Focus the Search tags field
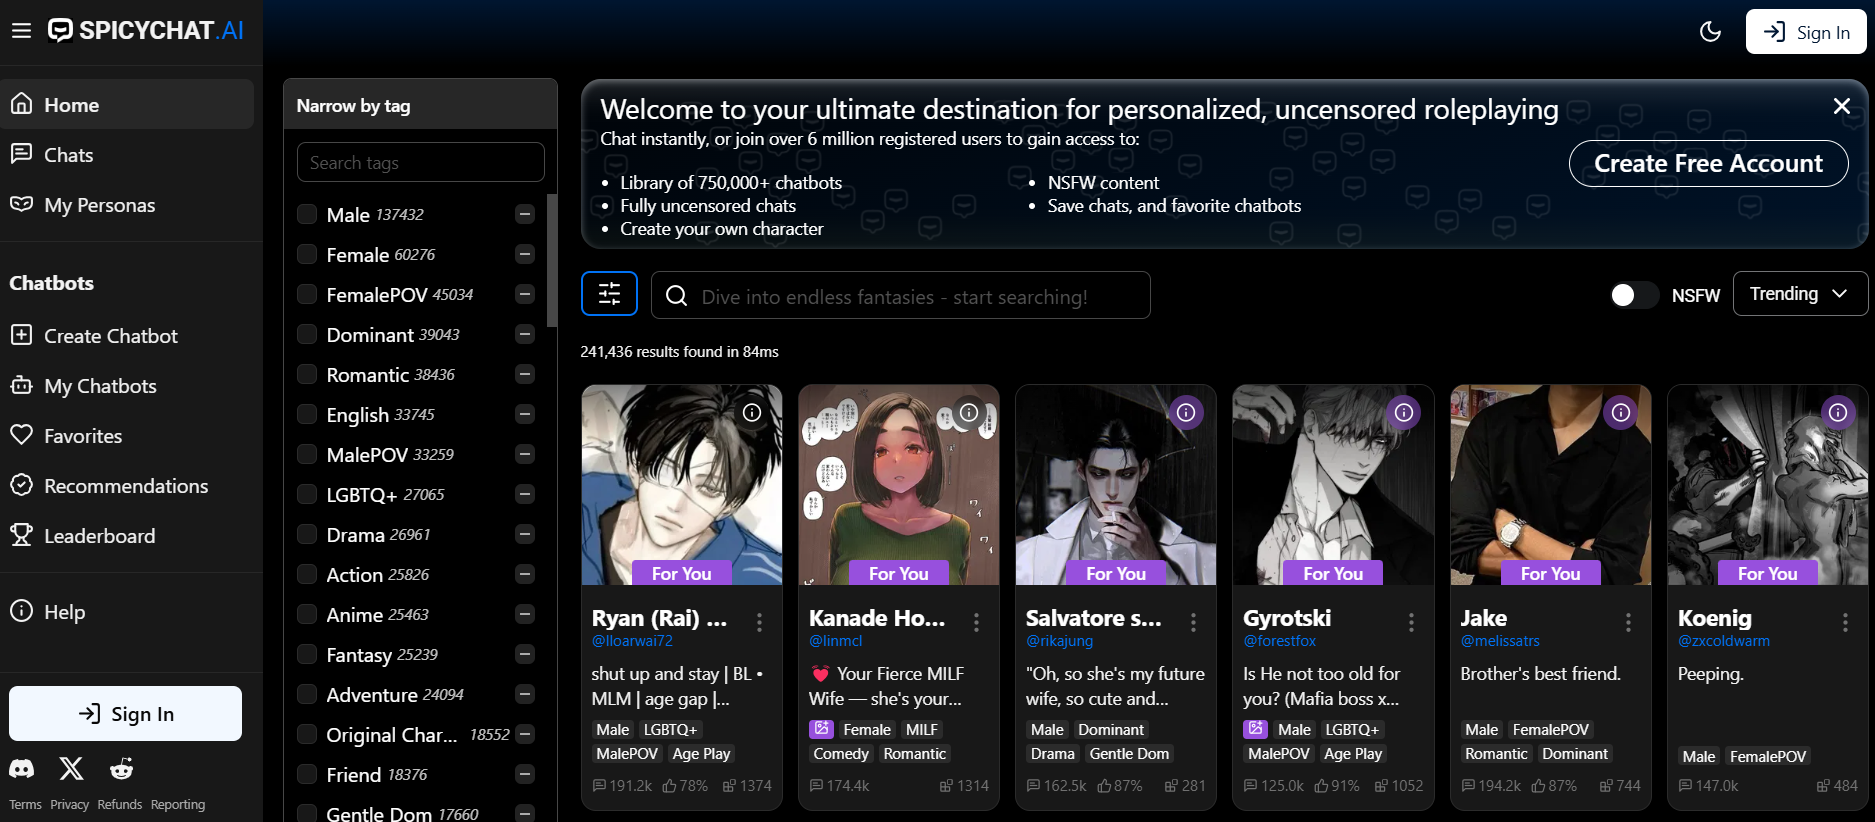 pyautogui.click(x=421, y=162)
